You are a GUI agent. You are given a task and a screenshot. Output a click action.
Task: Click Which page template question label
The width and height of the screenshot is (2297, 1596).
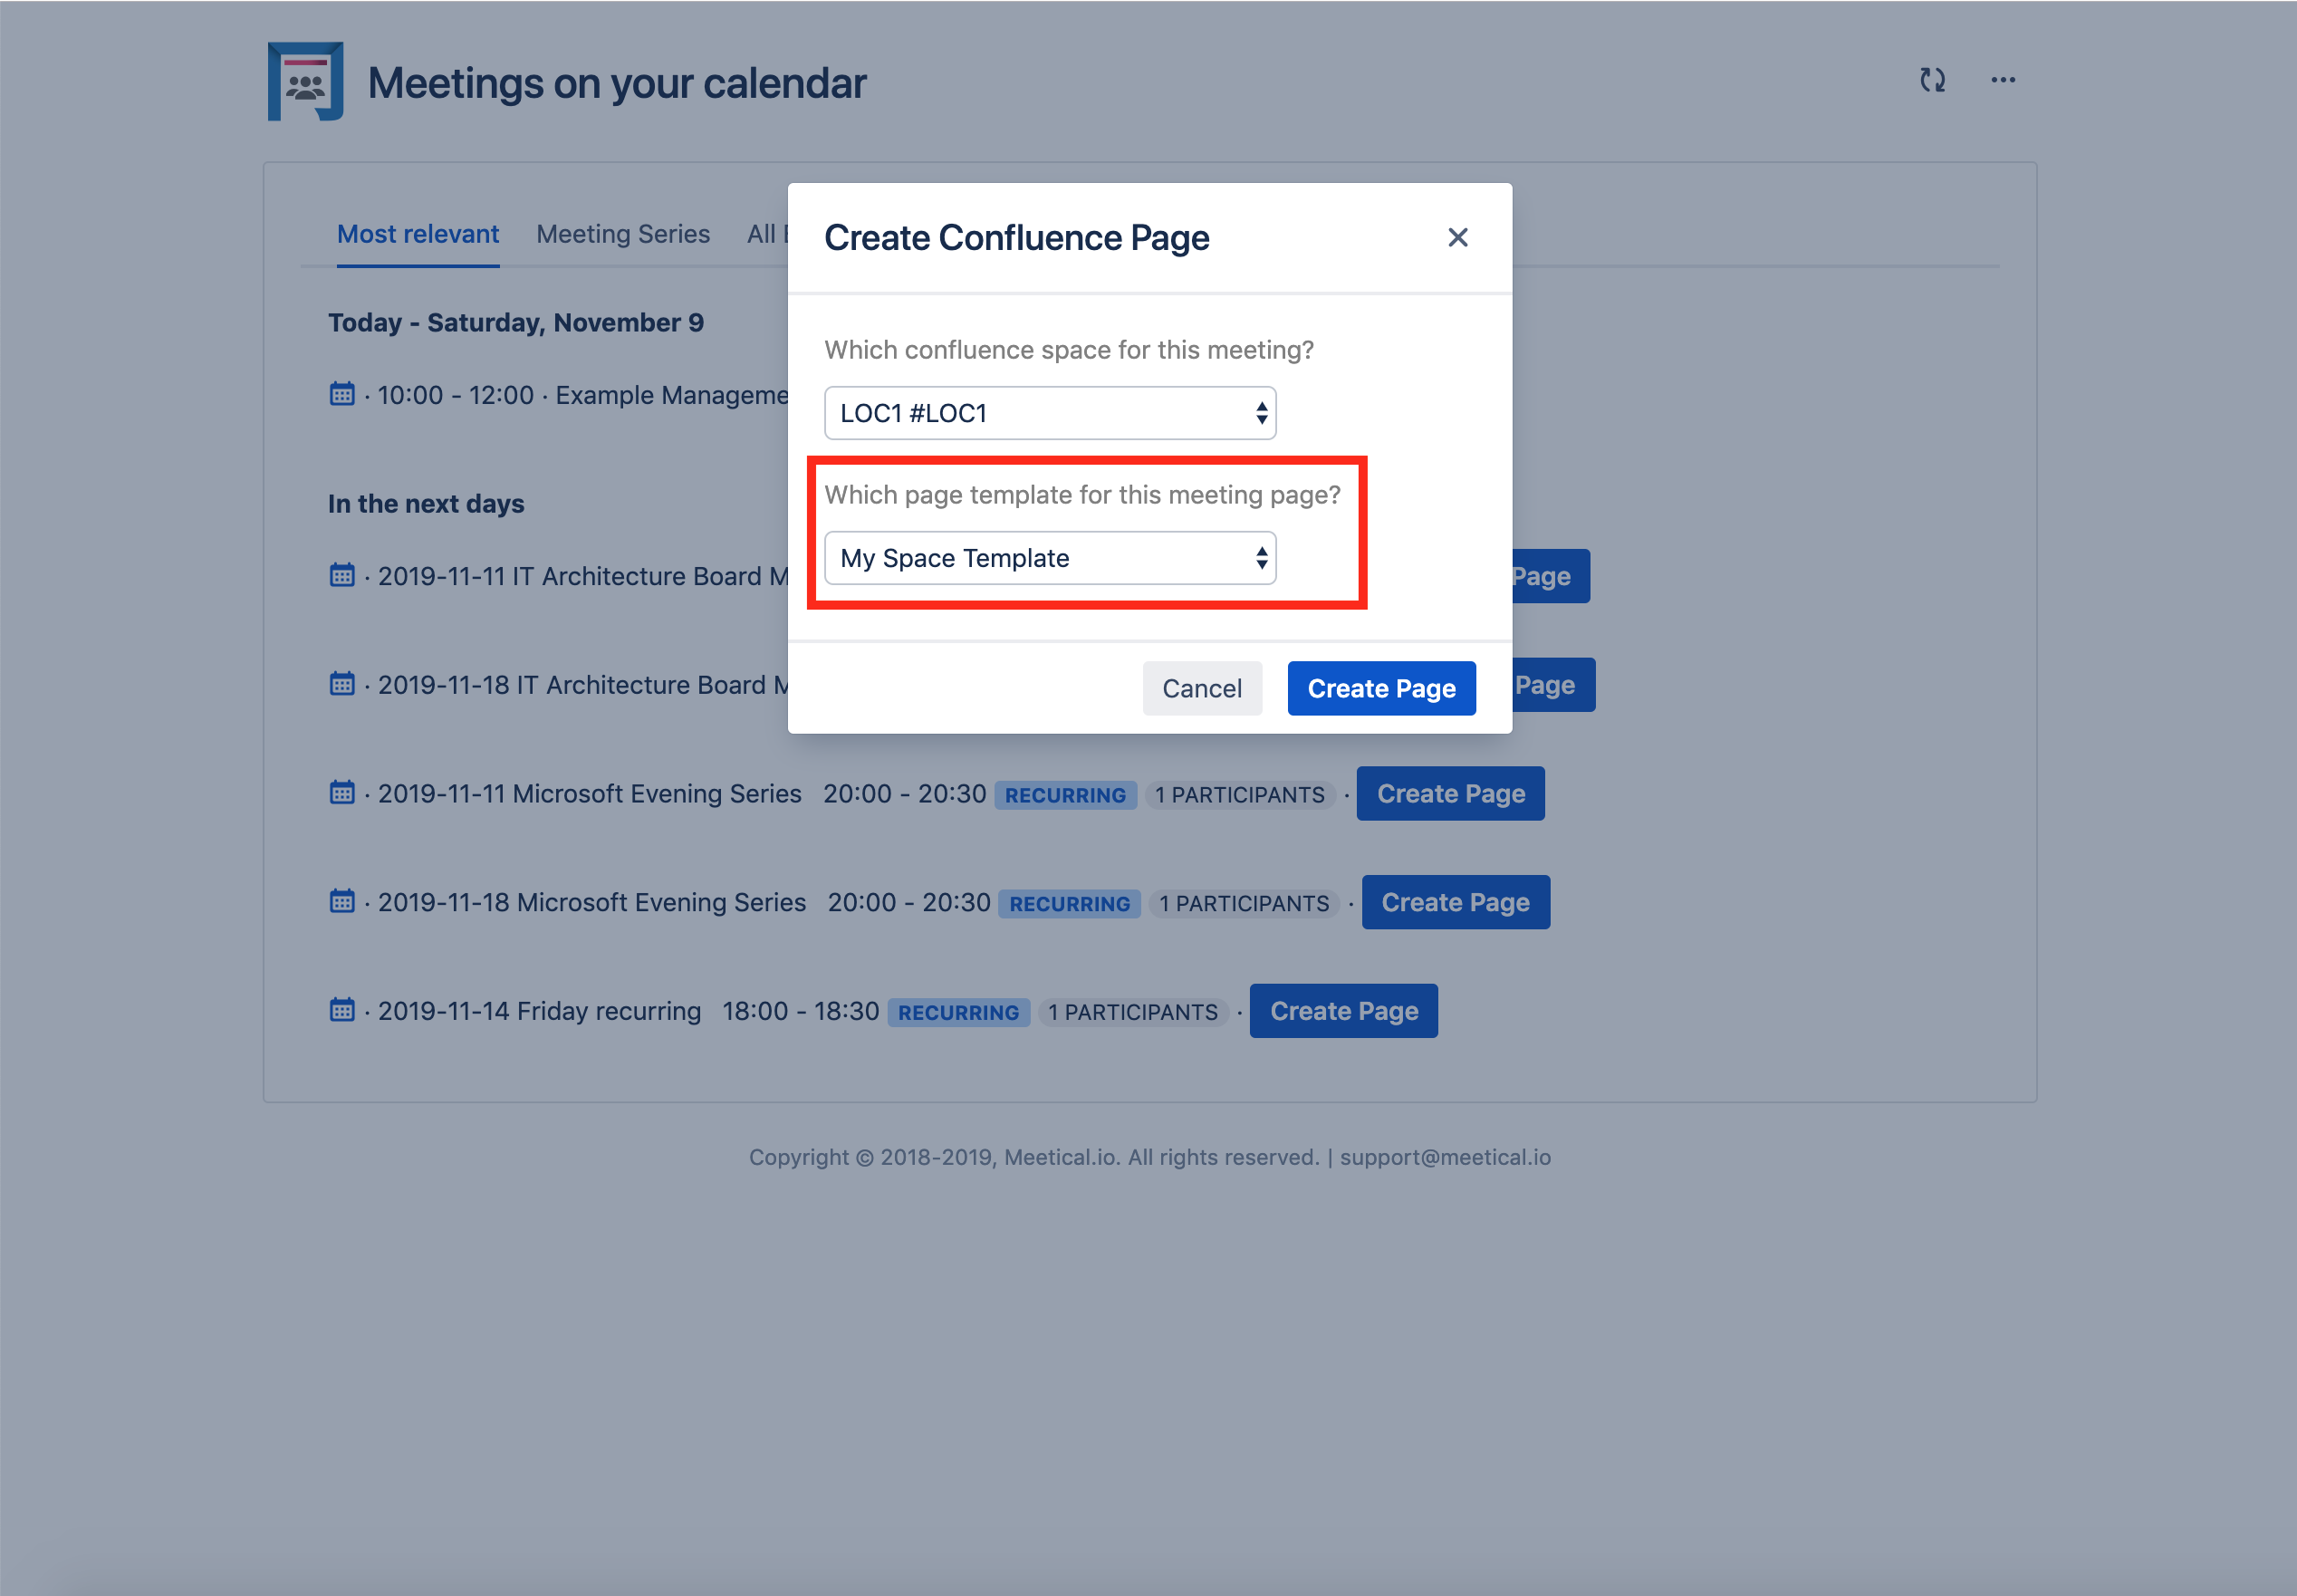click(1082, 495)
